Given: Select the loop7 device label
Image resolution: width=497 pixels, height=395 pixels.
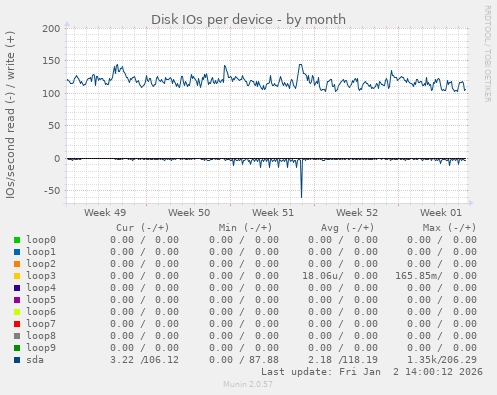Looking at the screenshot, I should tap(41, 324).
